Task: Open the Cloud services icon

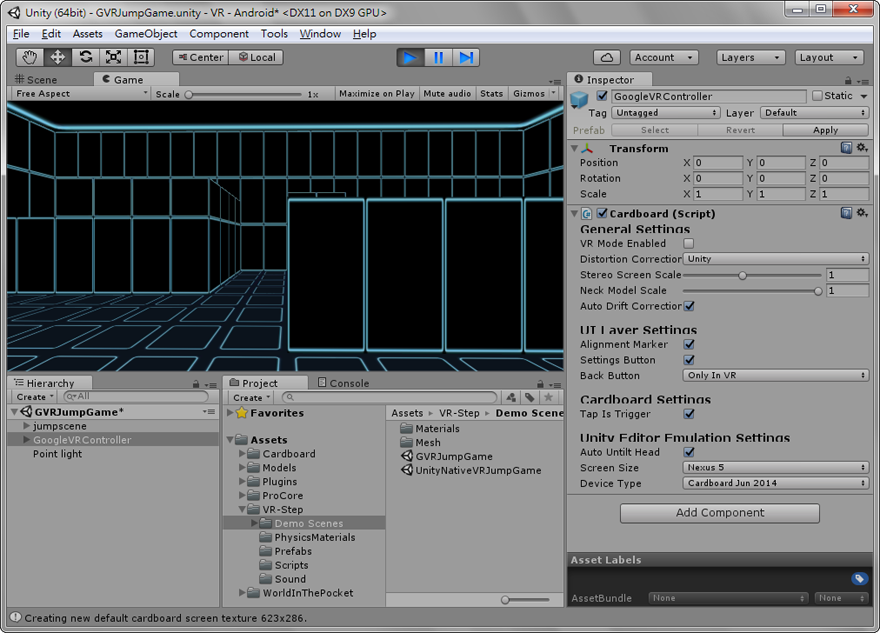Action: (x=607, y=57)
